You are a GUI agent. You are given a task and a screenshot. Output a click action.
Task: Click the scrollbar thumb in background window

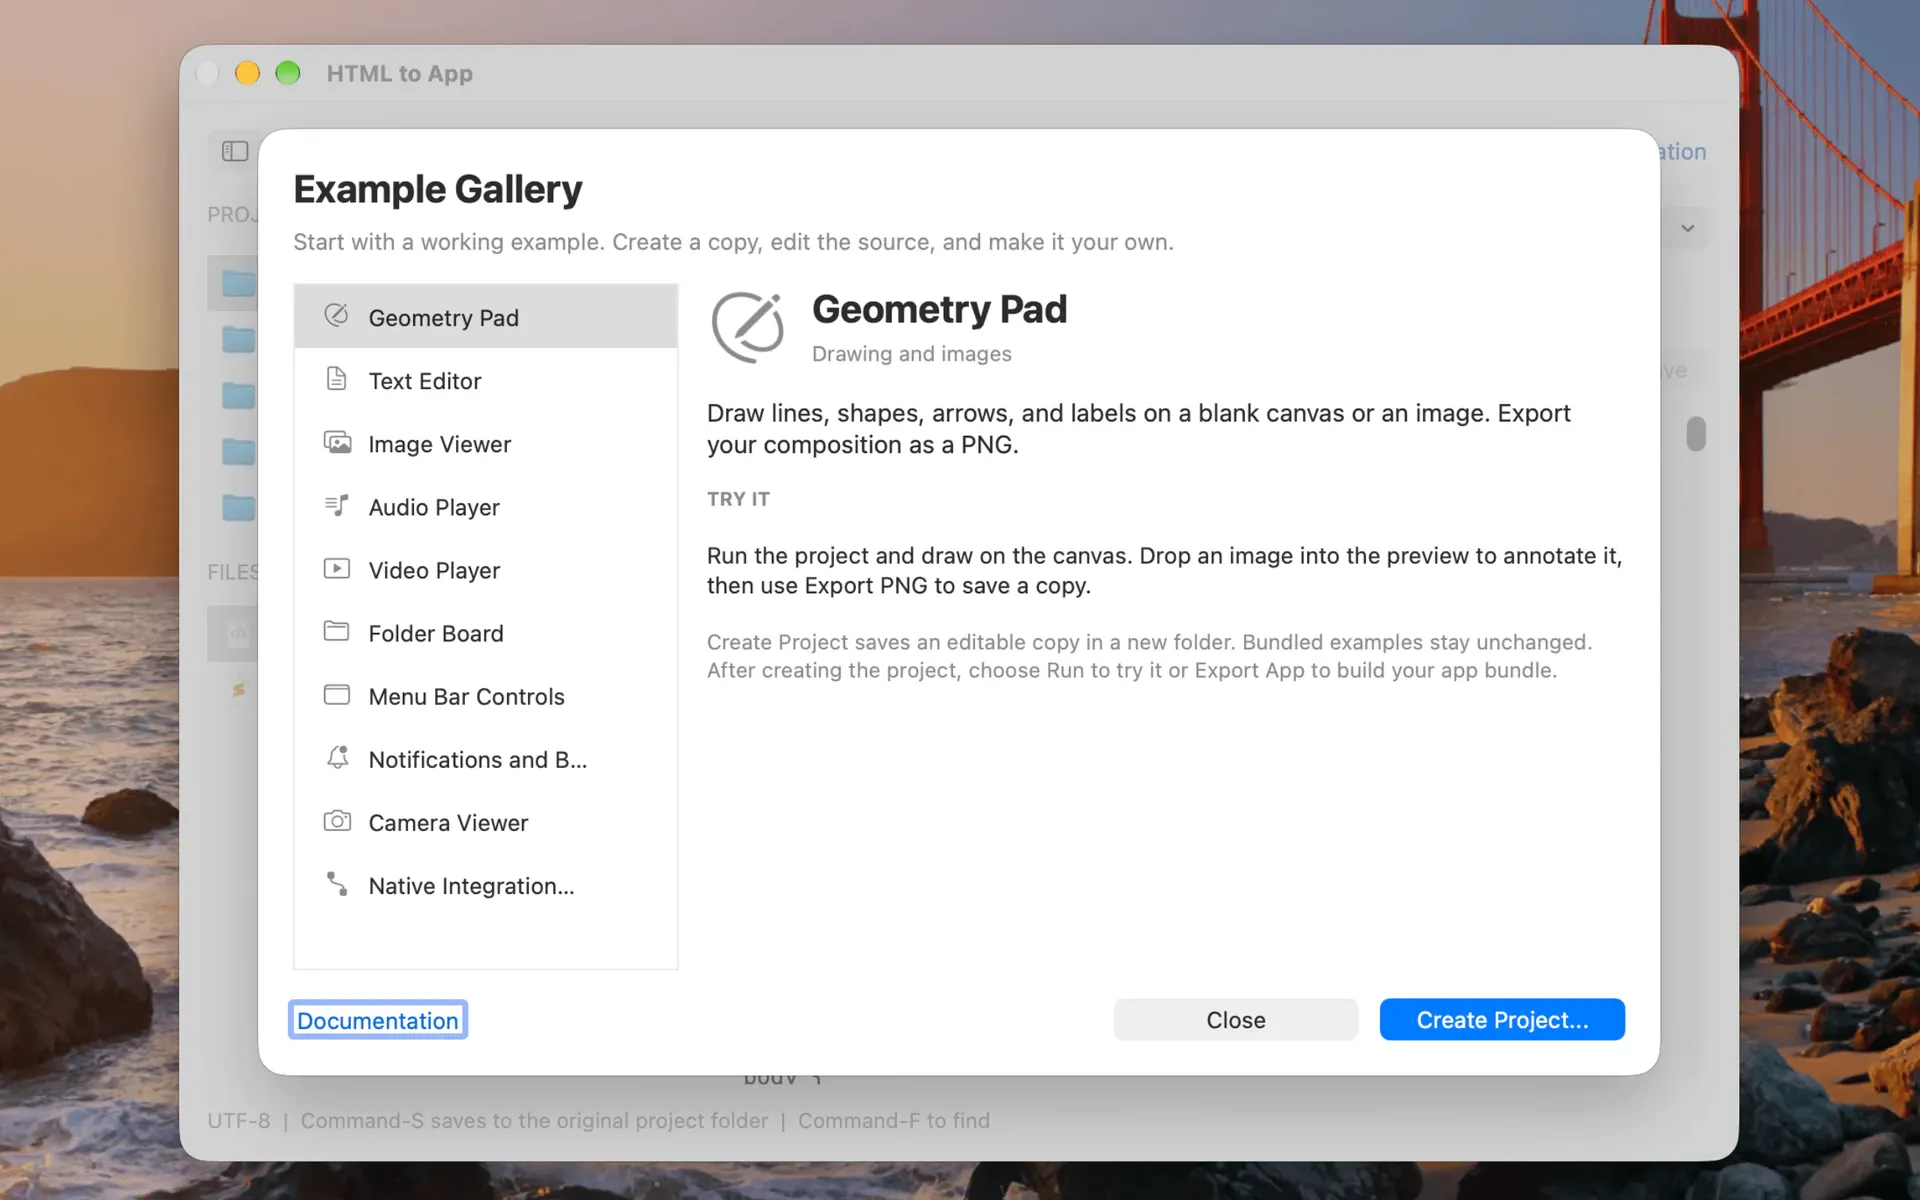pos(1696,434)
